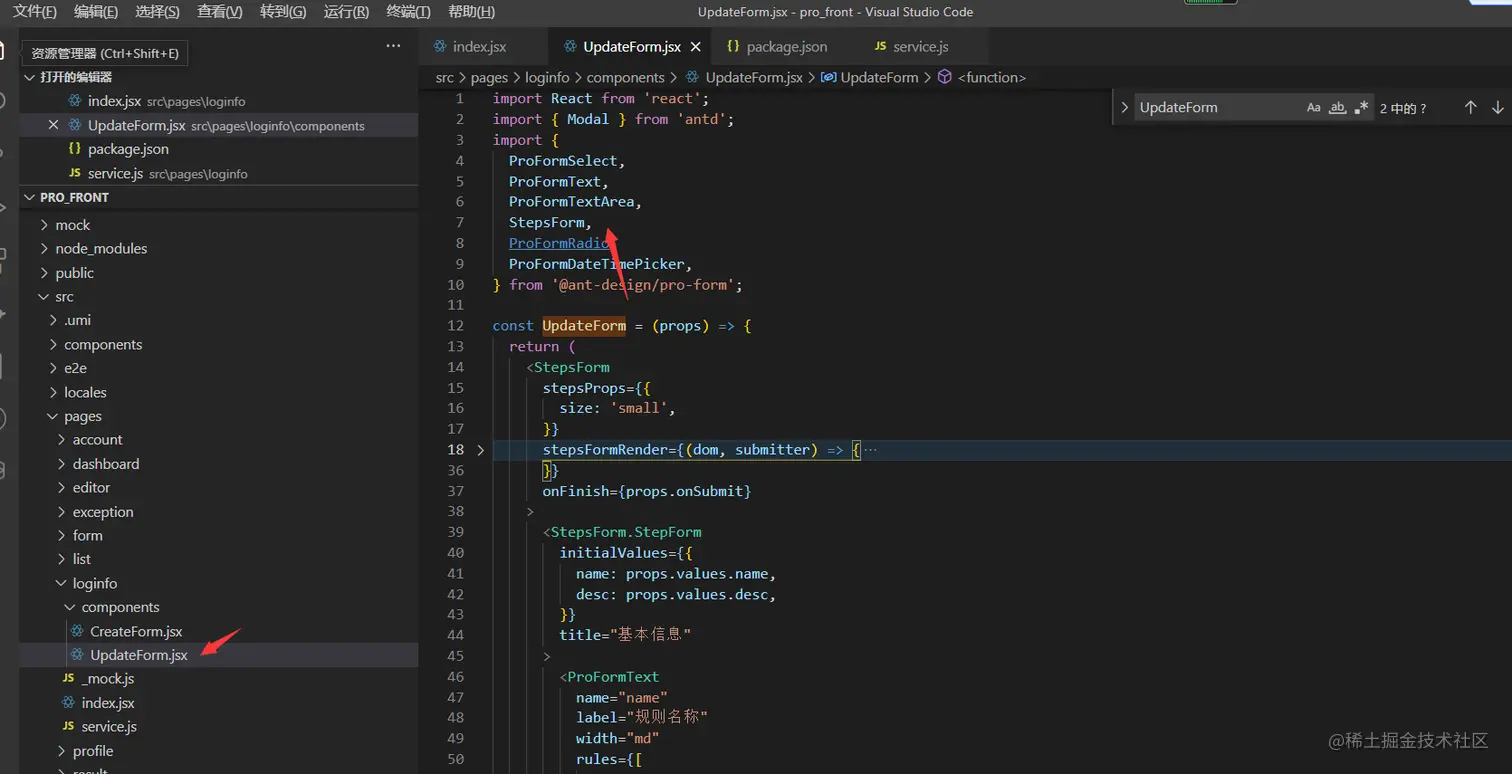Click the ProFormRadio import link

click(x=559, y=243)
